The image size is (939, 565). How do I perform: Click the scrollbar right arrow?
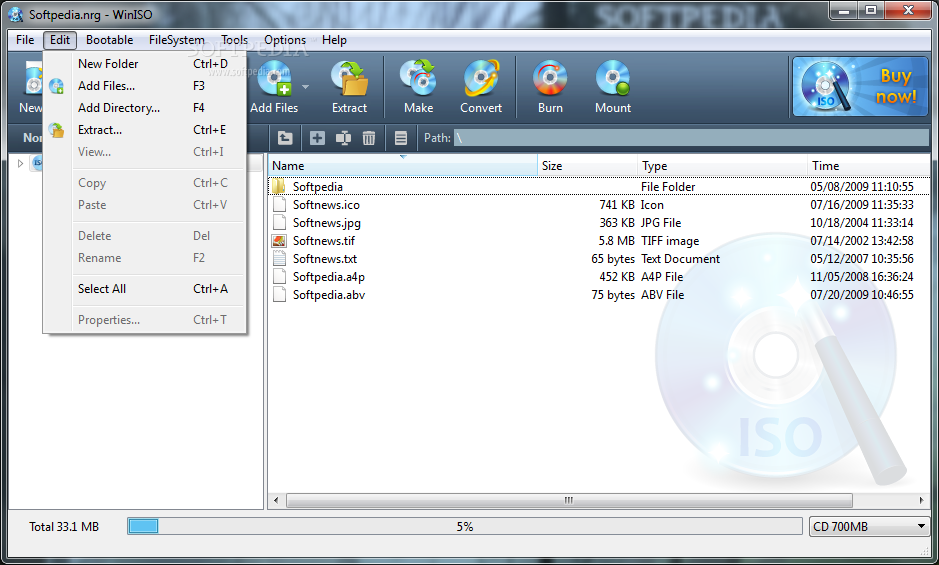pos(922,500)
